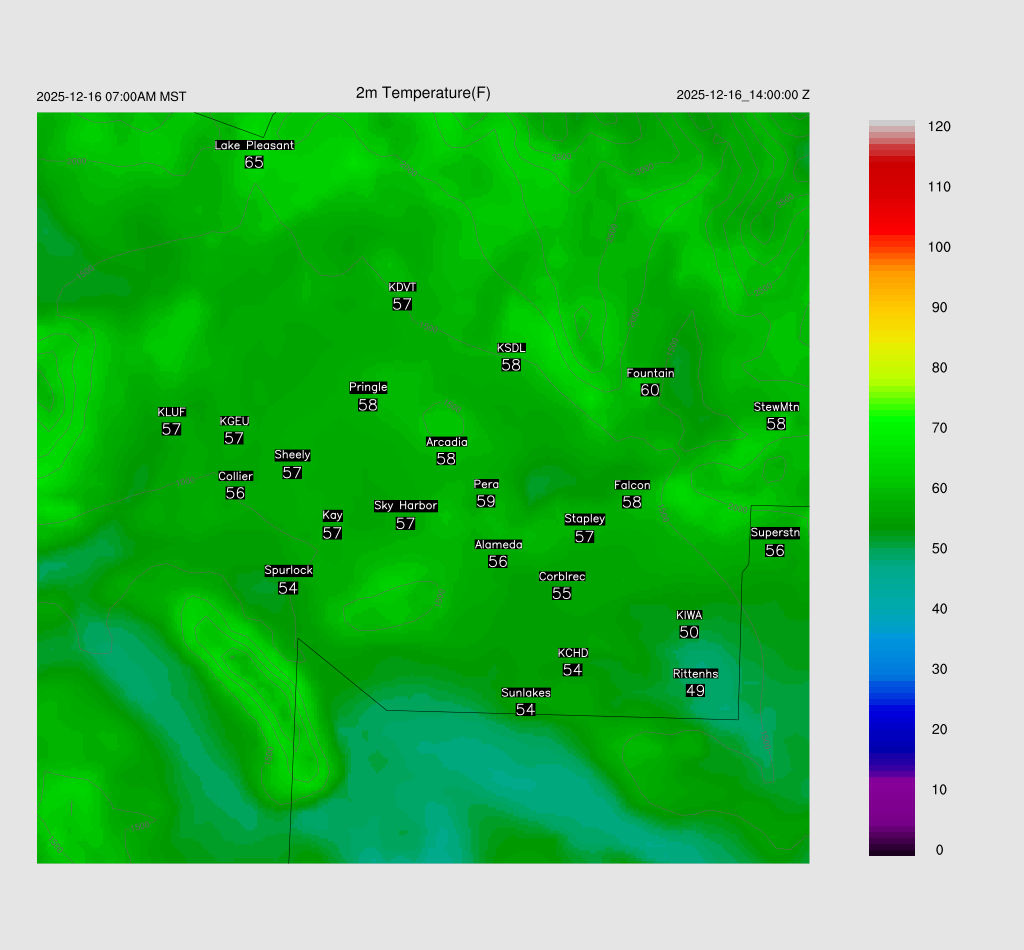Click the Superstn station label
The image size is (1024, 950).
click(775, 533)
